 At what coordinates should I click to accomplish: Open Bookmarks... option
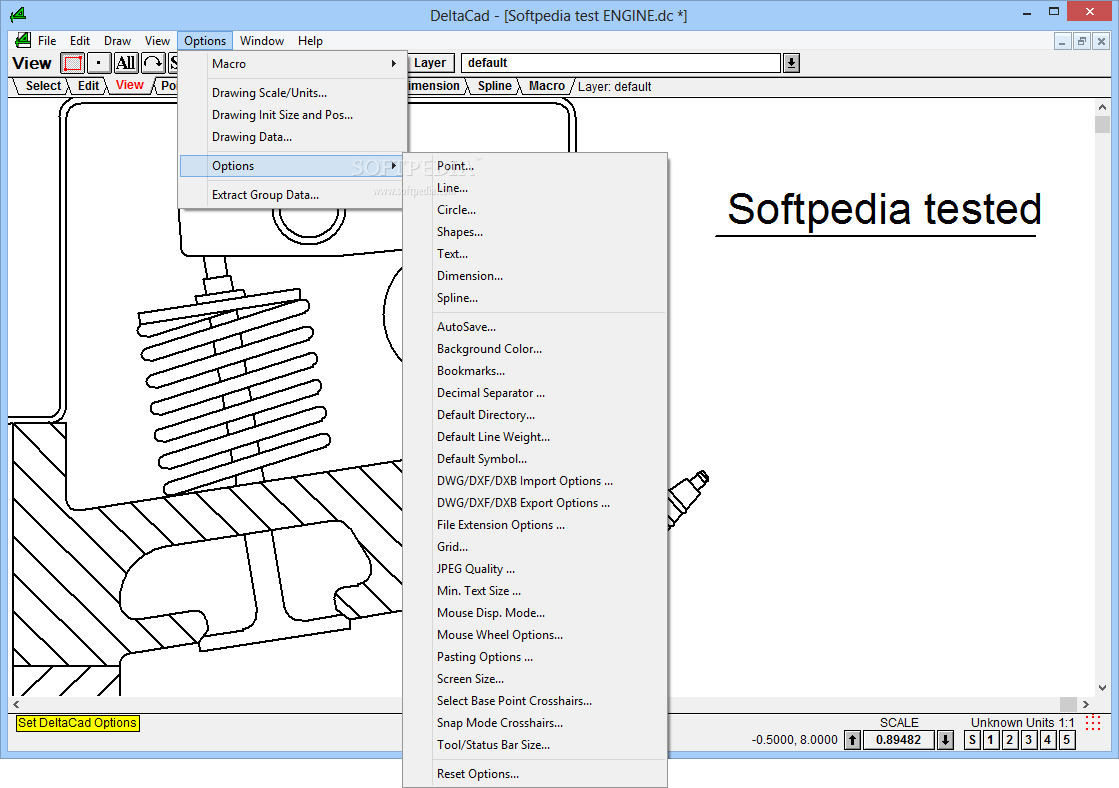coord(535,371)
